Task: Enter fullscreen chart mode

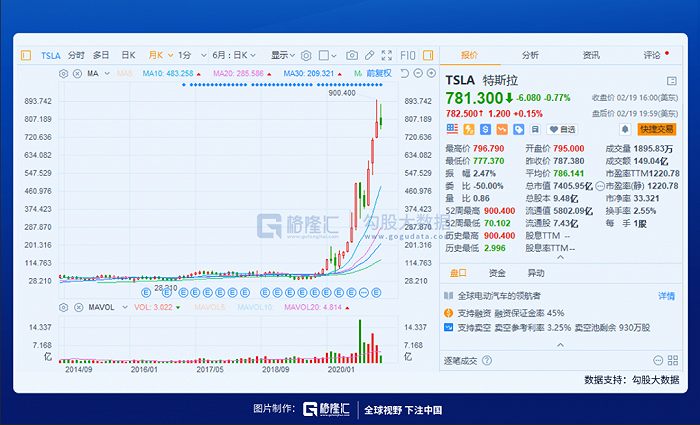Action: [387, 55]
